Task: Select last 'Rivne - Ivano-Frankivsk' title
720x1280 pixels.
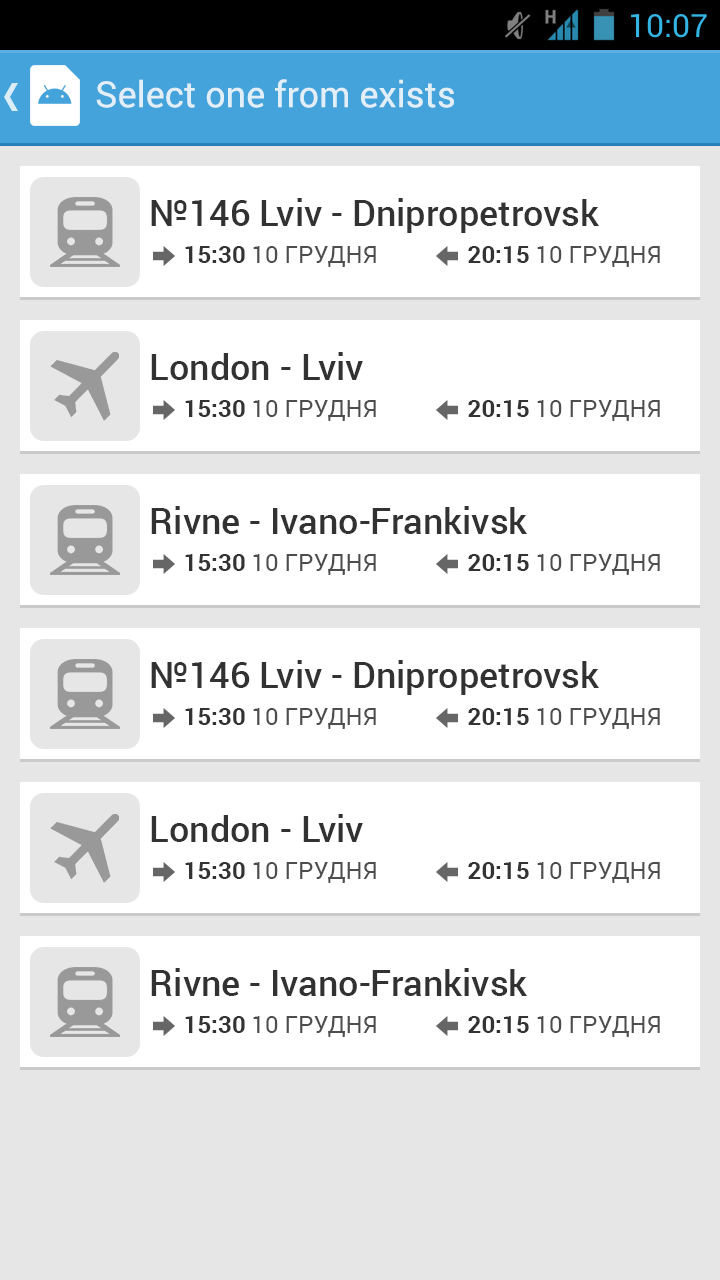Action: [338, 984]
